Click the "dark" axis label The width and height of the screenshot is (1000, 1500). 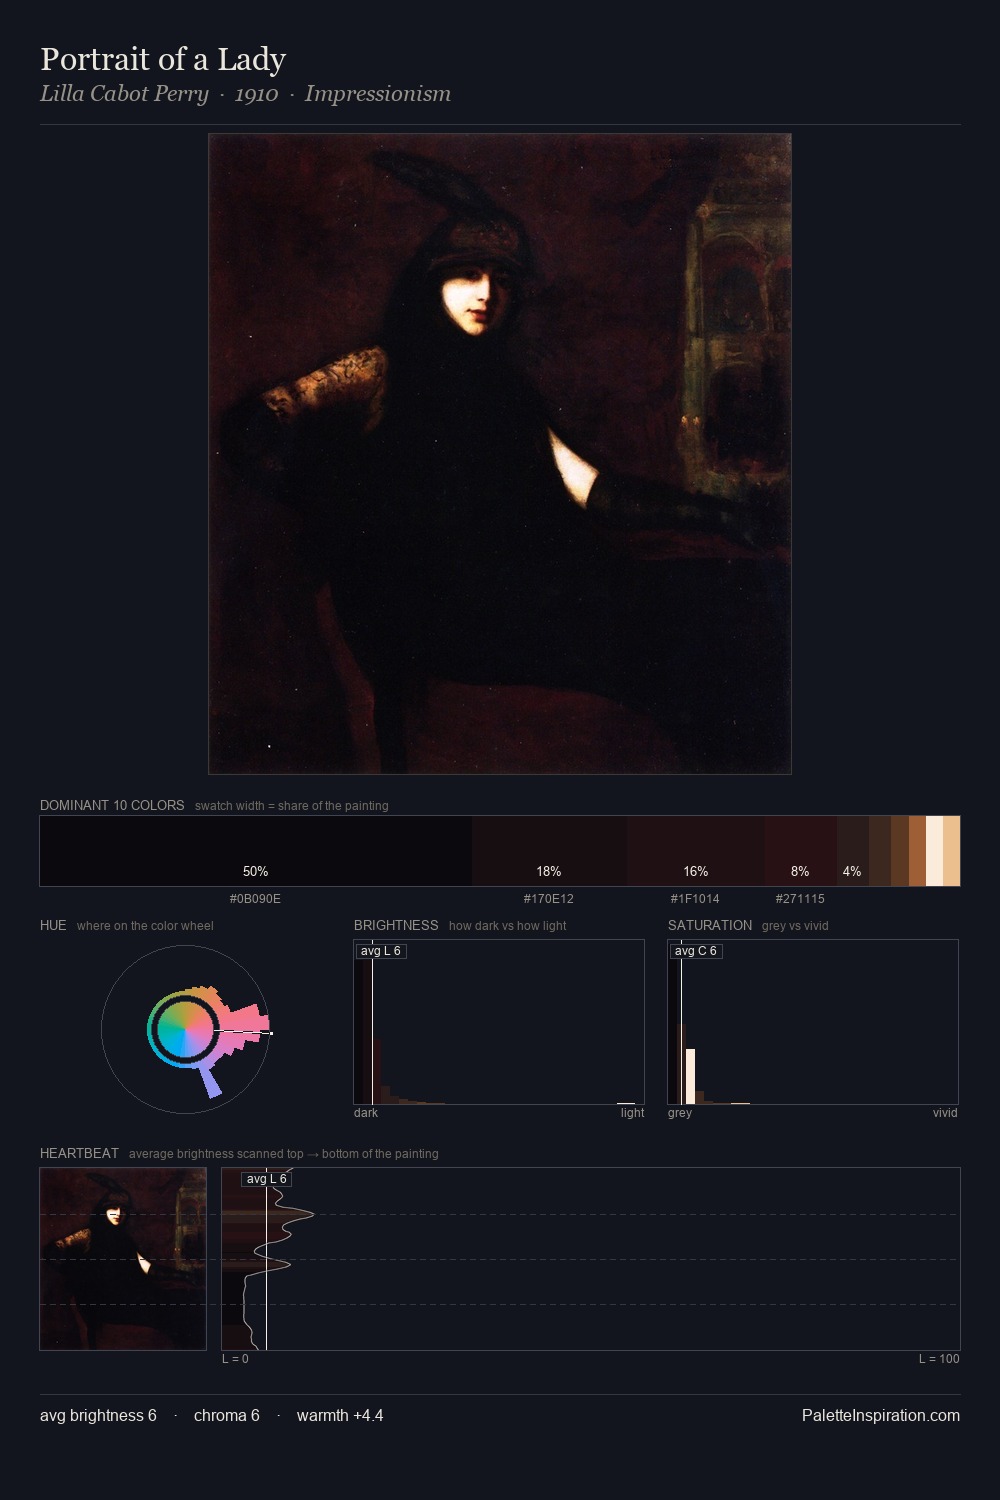[366, 1113]
